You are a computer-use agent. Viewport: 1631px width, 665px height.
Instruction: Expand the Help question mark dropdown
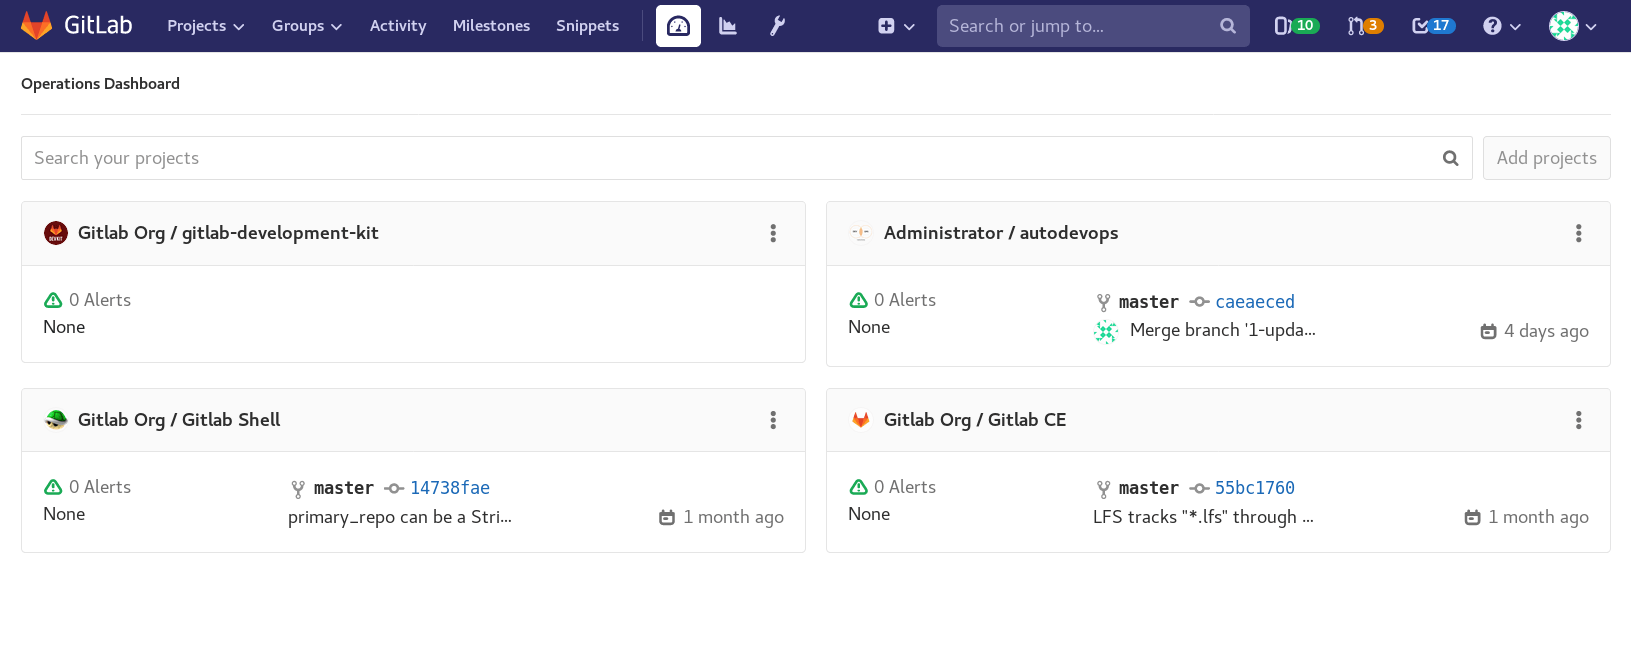pyautogui.click(x=1501, y=26)
